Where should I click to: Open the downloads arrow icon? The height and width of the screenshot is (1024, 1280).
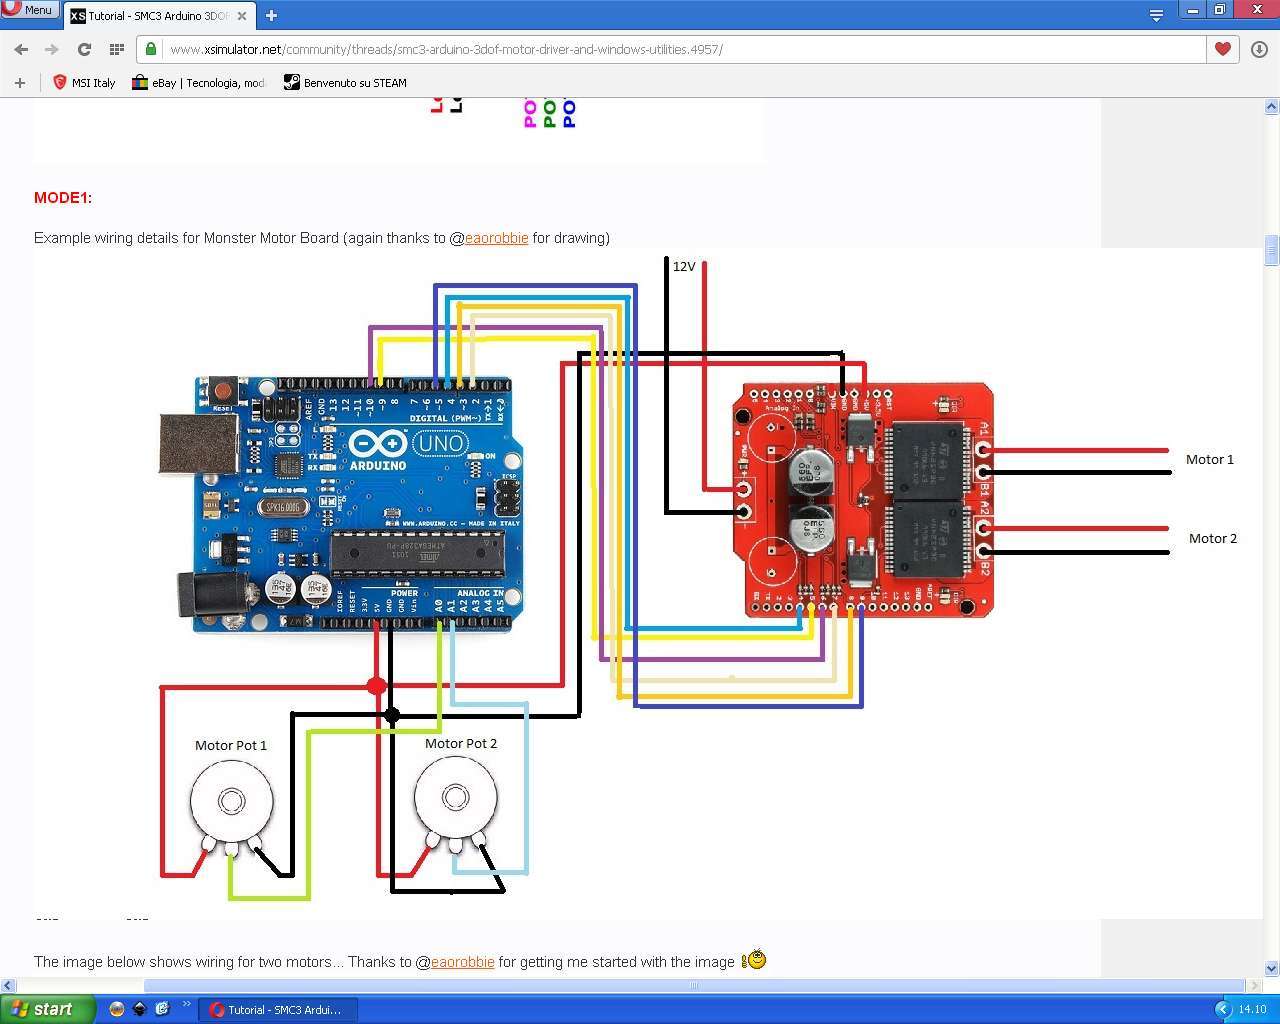[1259, 49]
